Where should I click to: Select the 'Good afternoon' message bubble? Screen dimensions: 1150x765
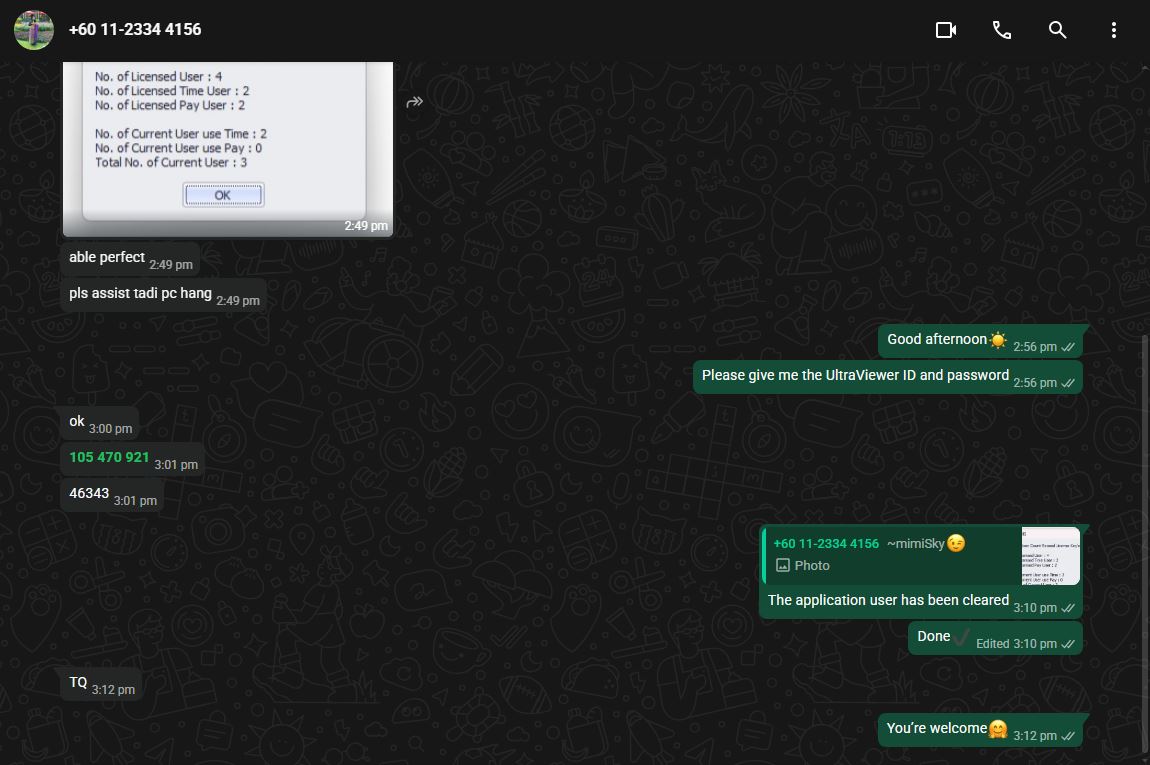[980, 341]
